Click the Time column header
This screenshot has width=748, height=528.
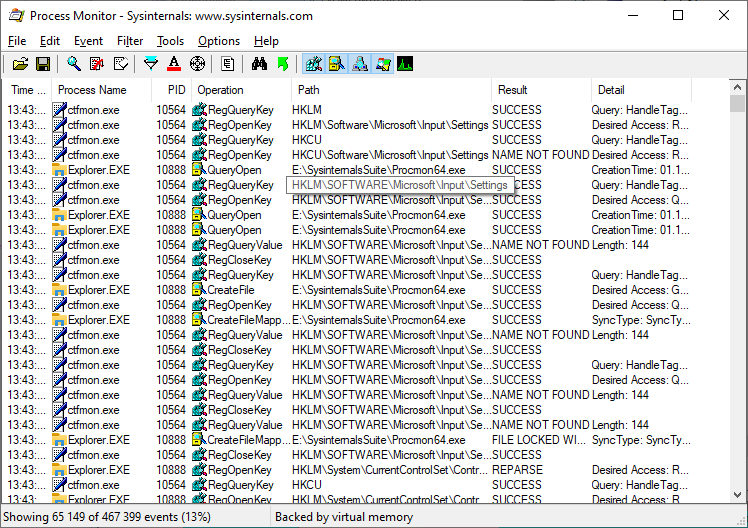point(28,90)
